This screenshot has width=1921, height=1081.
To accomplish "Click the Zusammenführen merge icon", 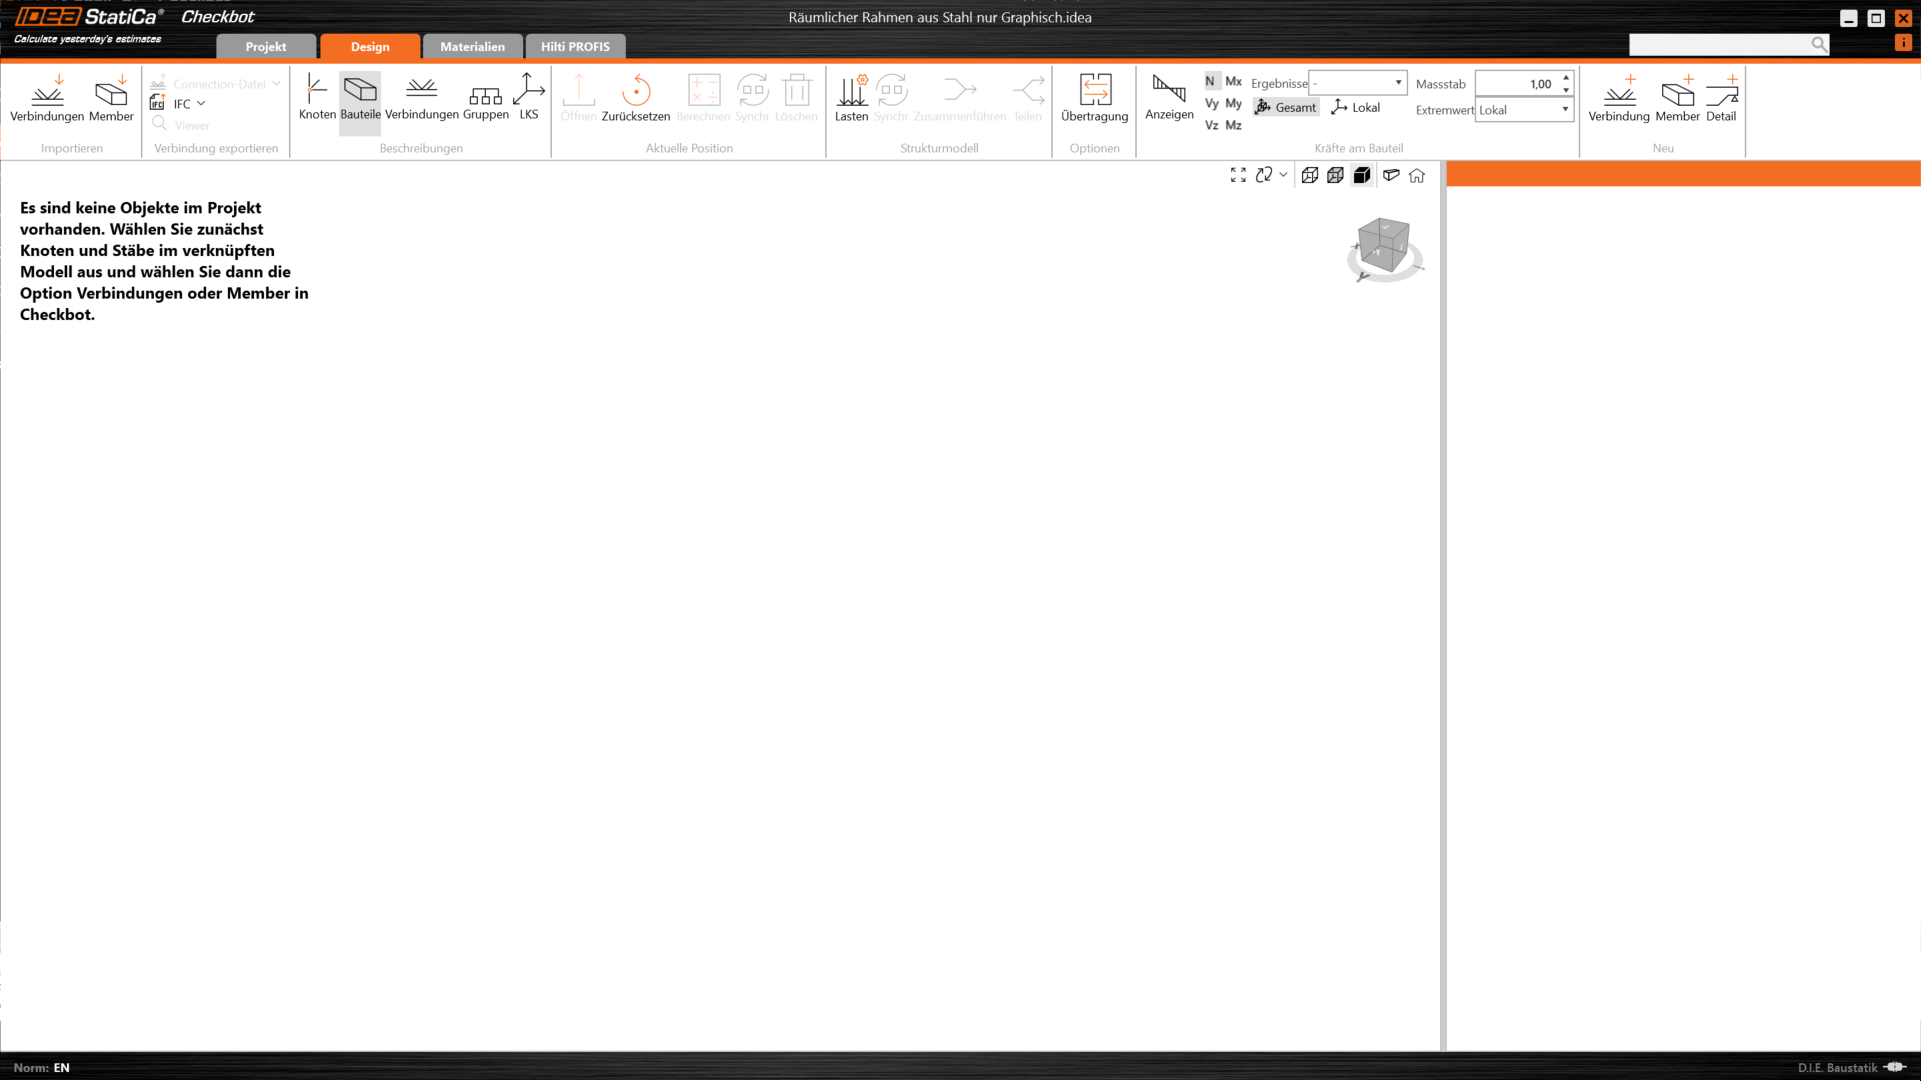I will 960,98.
